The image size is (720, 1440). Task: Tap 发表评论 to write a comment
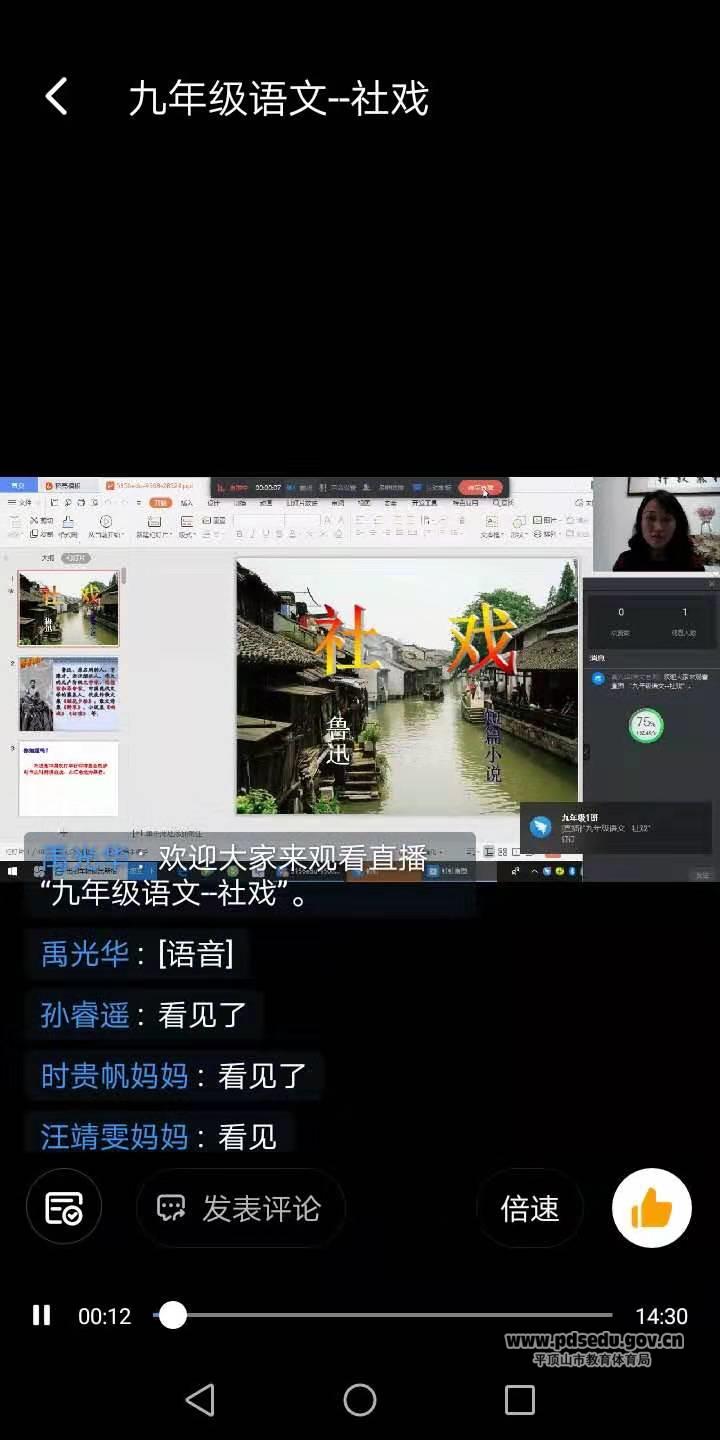[x=241, y=1208]
